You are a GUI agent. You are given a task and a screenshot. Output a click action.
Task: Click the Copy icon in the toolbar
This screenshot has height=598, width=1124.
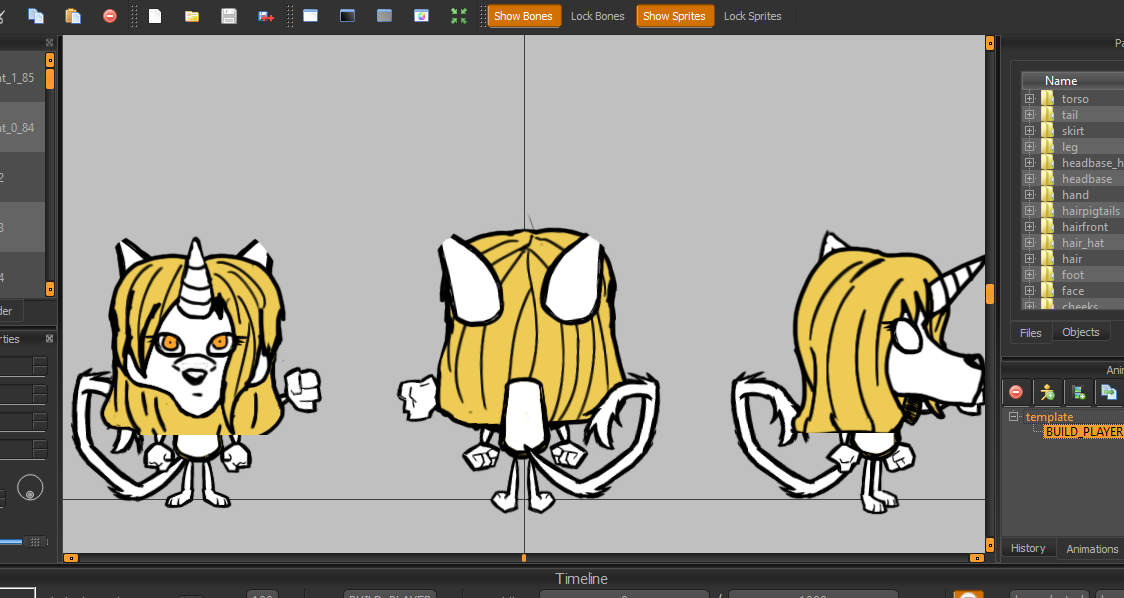pyautogui.click(x=36, y=16)
